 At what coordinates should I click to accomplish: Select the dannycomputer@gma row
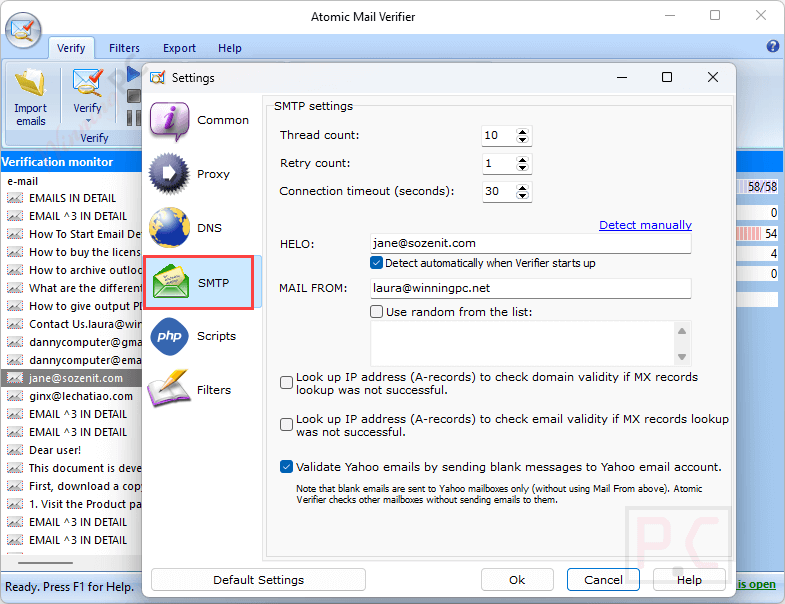coord(72,342)
